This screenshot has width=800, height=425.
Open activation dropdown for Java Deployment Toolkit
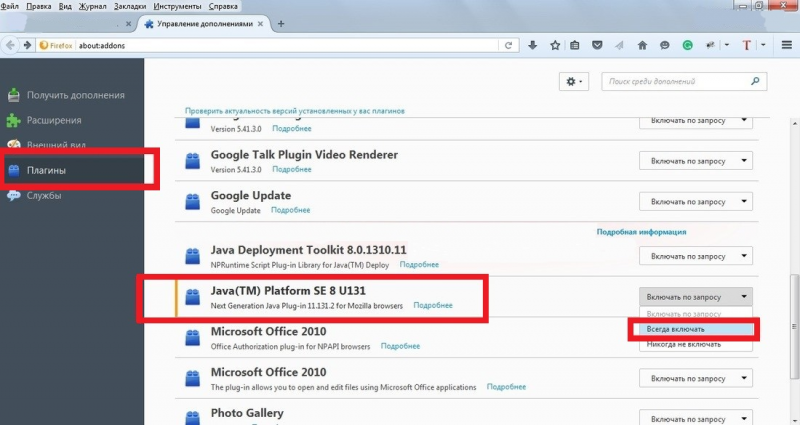pyautogui.click(x=696, y=257)
